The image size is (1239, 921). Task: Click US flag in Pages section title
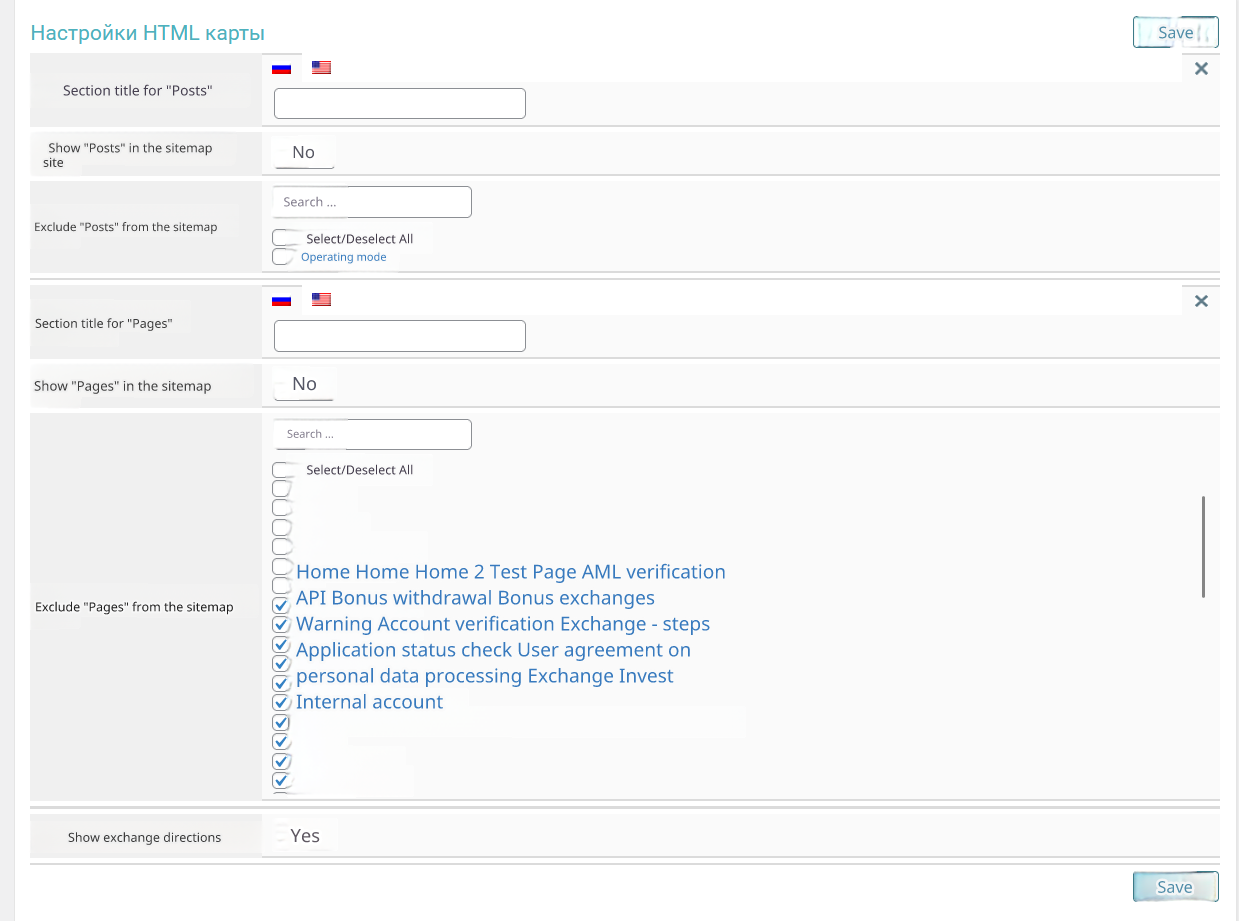coord(321,299)
